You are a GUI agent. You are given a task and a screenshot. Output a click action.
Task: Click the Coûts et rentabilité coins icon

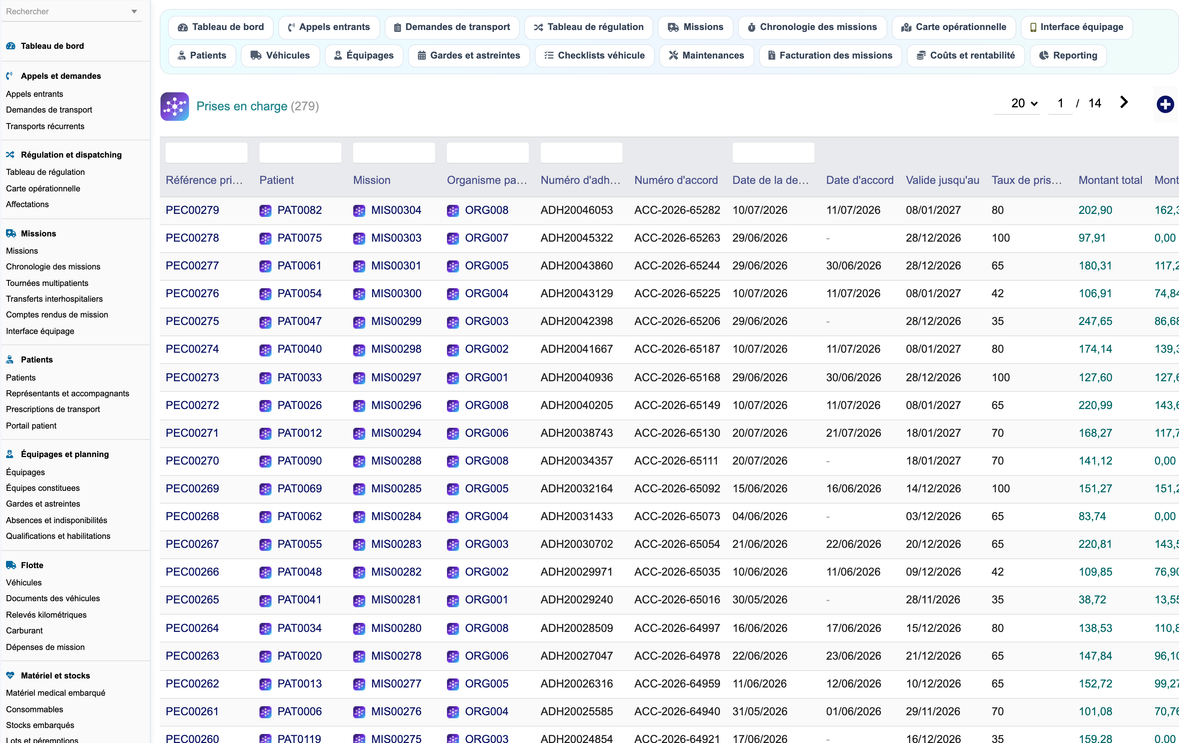(x=921, y=55)
